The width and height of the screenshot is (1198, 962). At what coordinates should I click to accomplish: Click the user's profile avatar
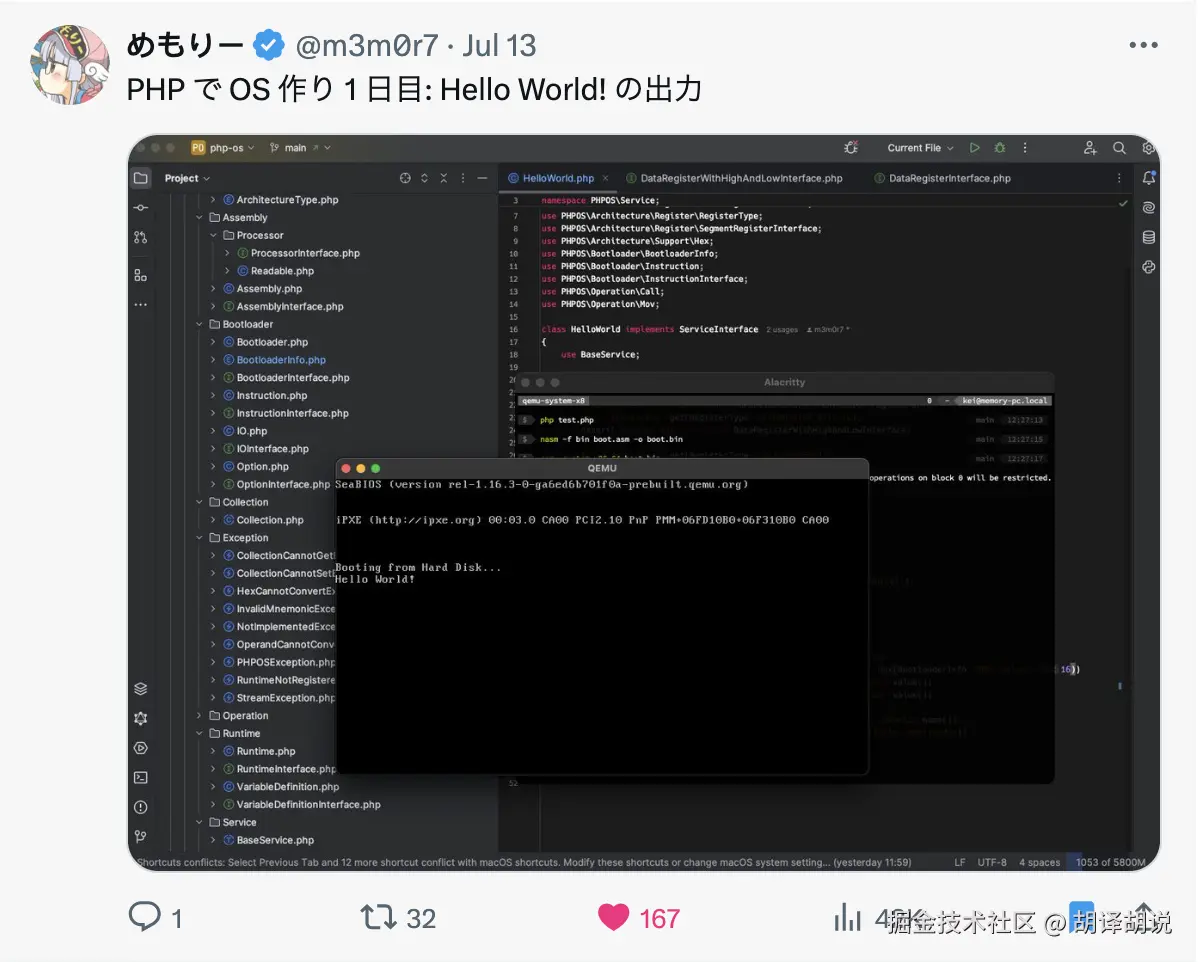(70, 65)
